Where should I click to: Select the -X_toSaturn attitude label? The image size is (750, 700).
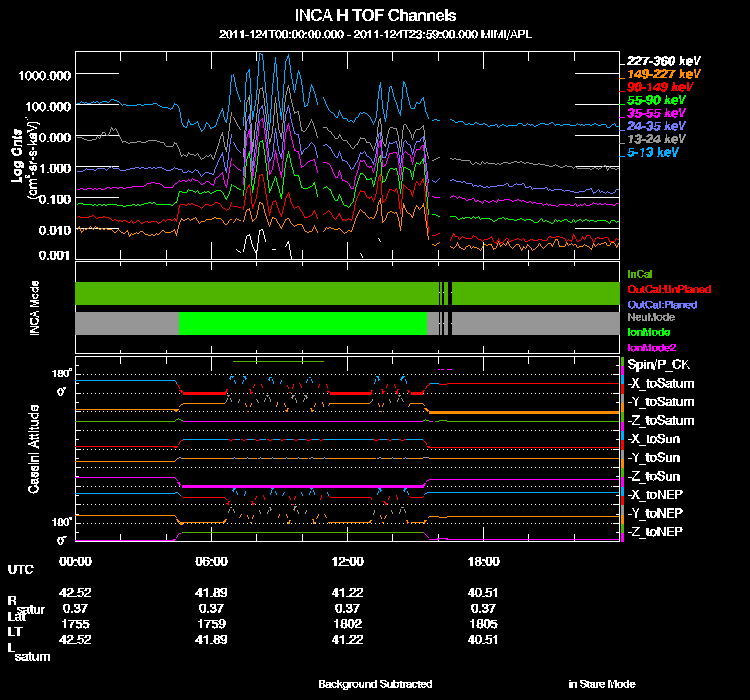660,384
